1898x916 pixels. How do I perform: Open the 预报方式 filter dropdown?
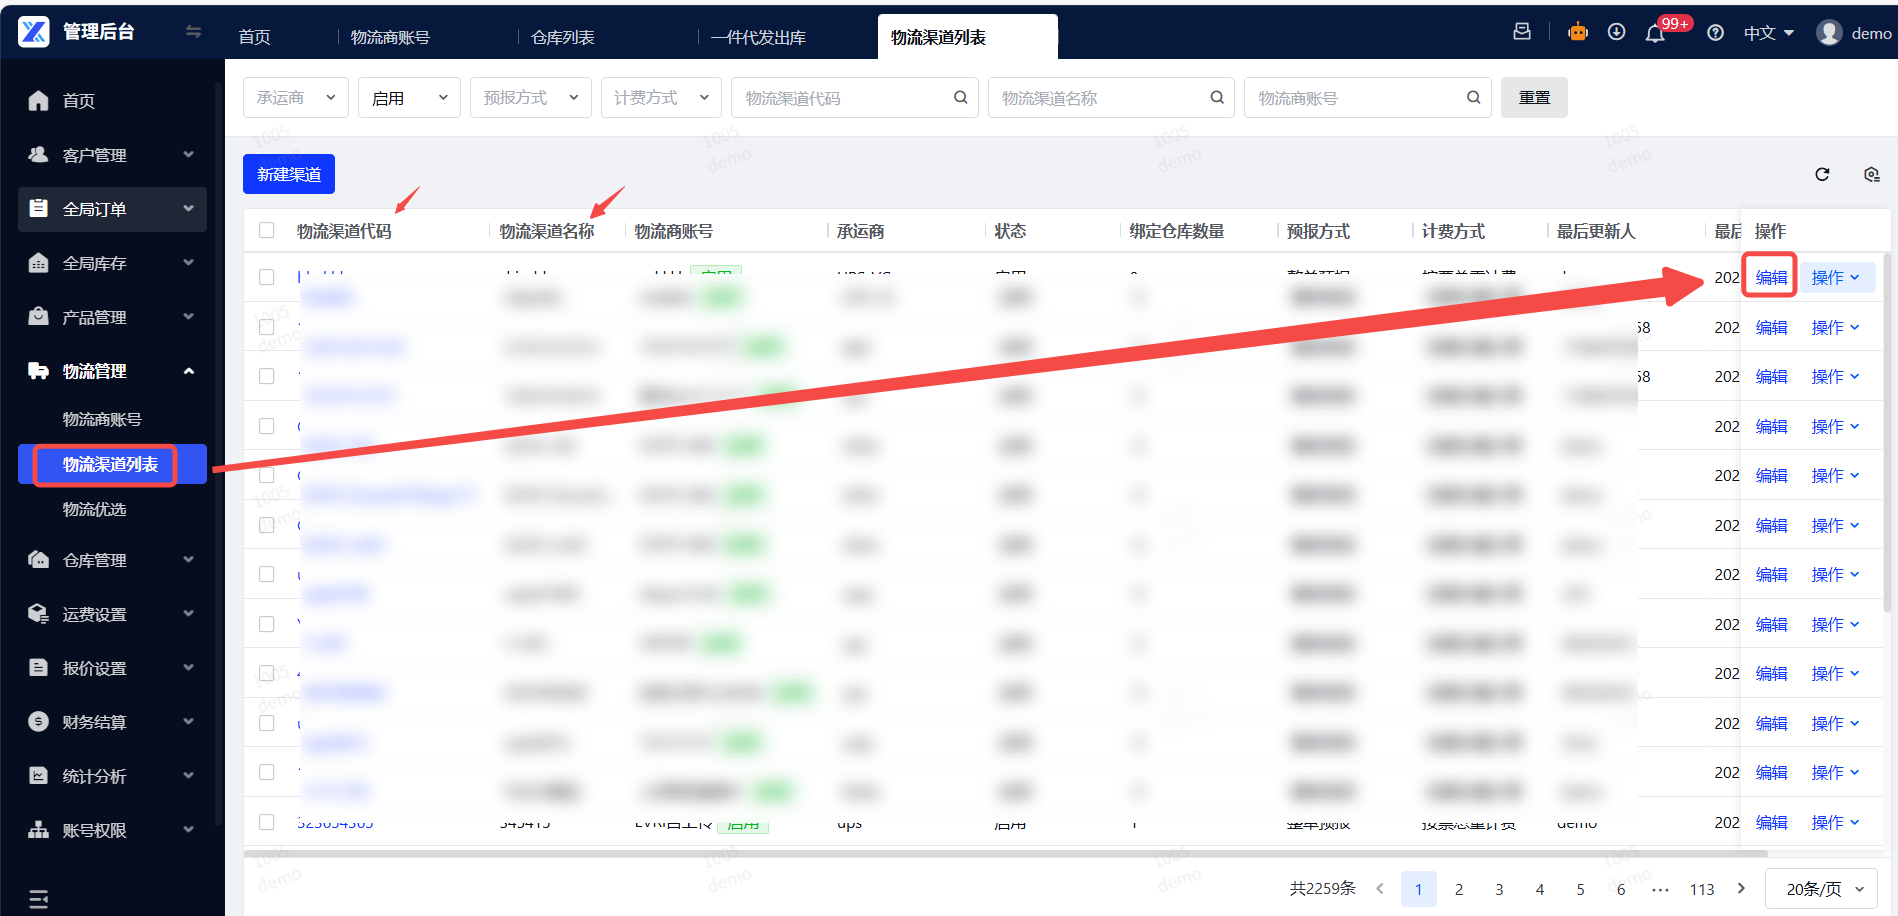click(531, 97)
